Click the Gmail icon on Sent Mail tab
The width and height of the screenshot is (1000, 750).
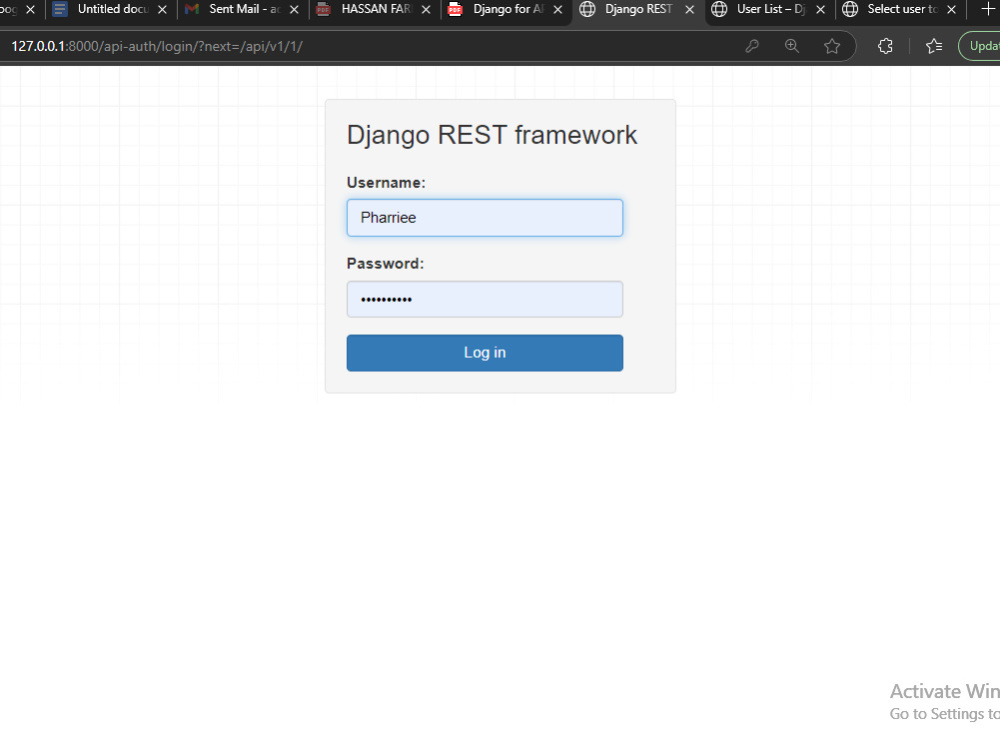coord(191,9)
